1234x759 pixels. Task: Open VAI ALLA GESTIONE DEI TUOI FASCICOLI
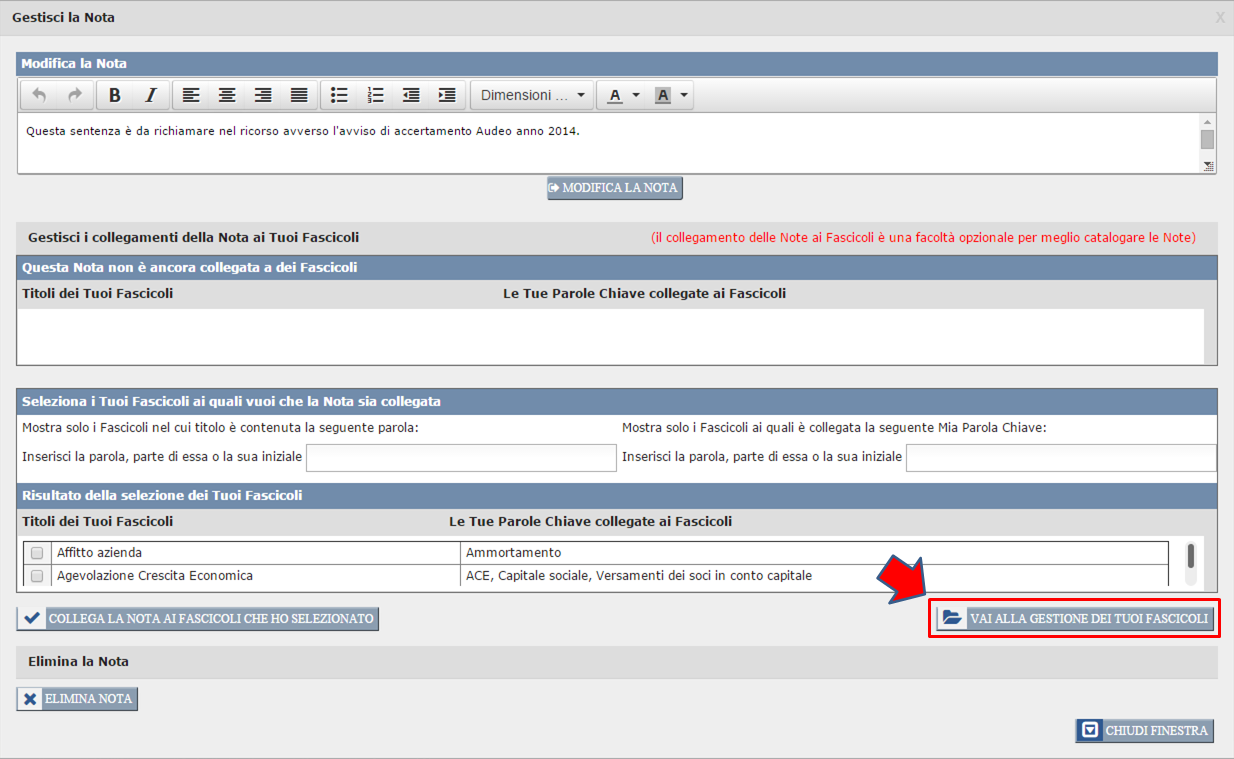click(1076, 619)
